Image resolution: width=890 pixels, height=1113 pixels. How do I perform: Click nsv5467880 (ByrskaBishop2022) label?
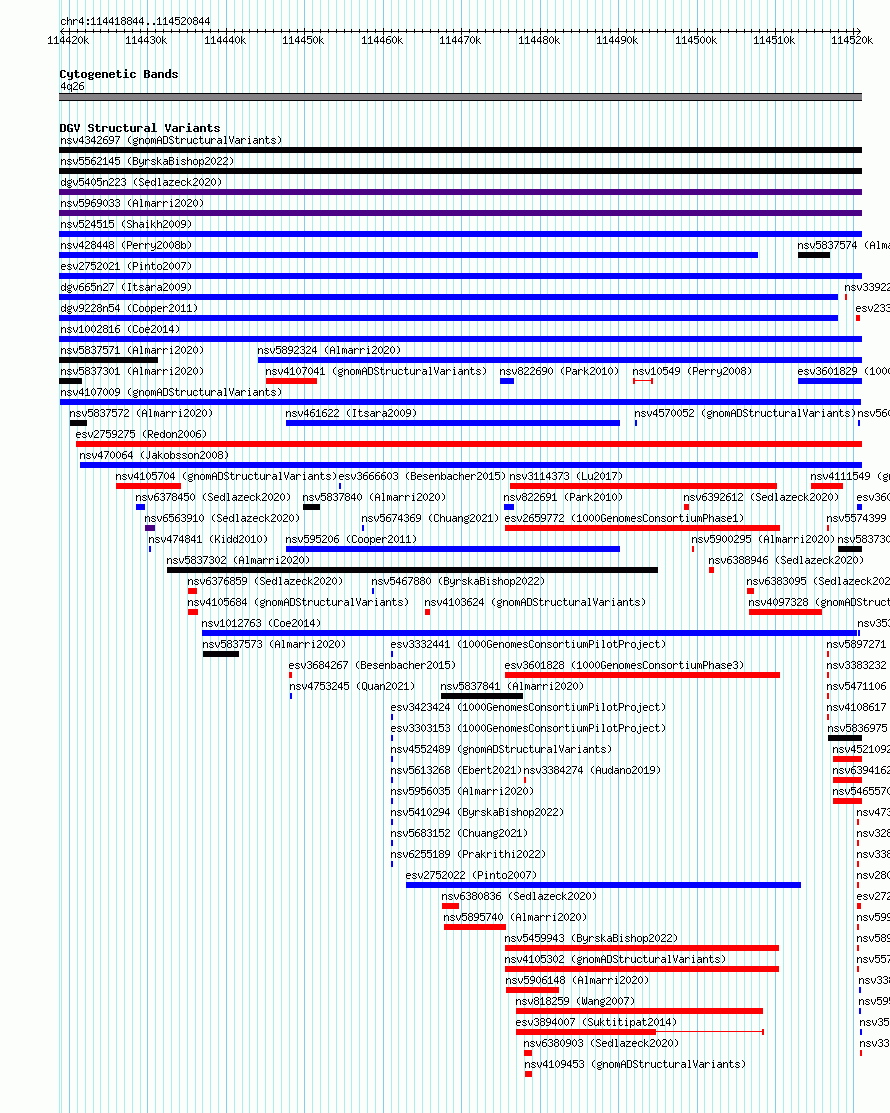(458, 581)
